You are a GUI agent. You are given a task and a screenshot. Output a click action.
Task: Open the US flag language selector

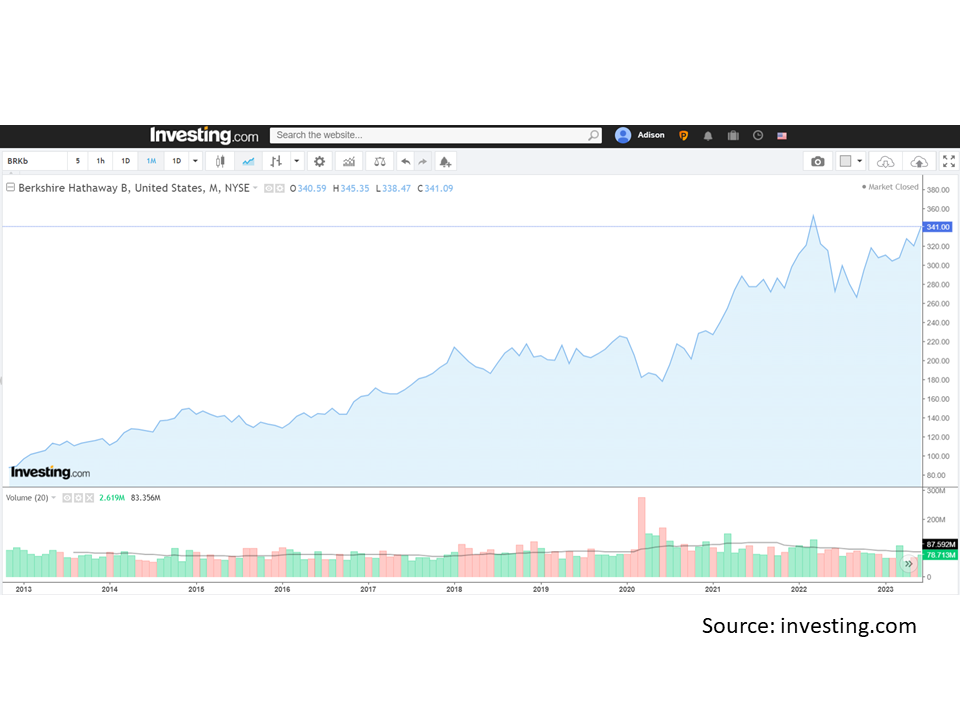pyautogui.click(x=782, y=136)
